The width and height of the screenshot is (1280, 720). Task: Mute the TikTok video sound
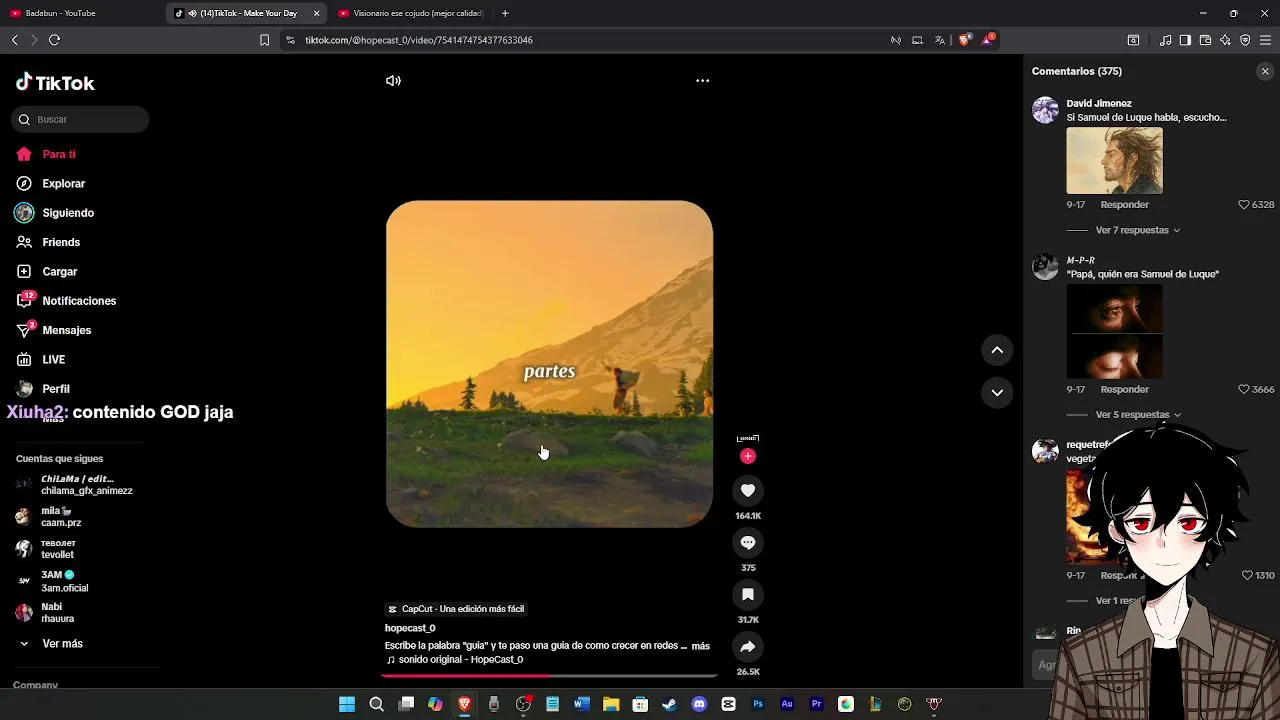click(393, 81)
